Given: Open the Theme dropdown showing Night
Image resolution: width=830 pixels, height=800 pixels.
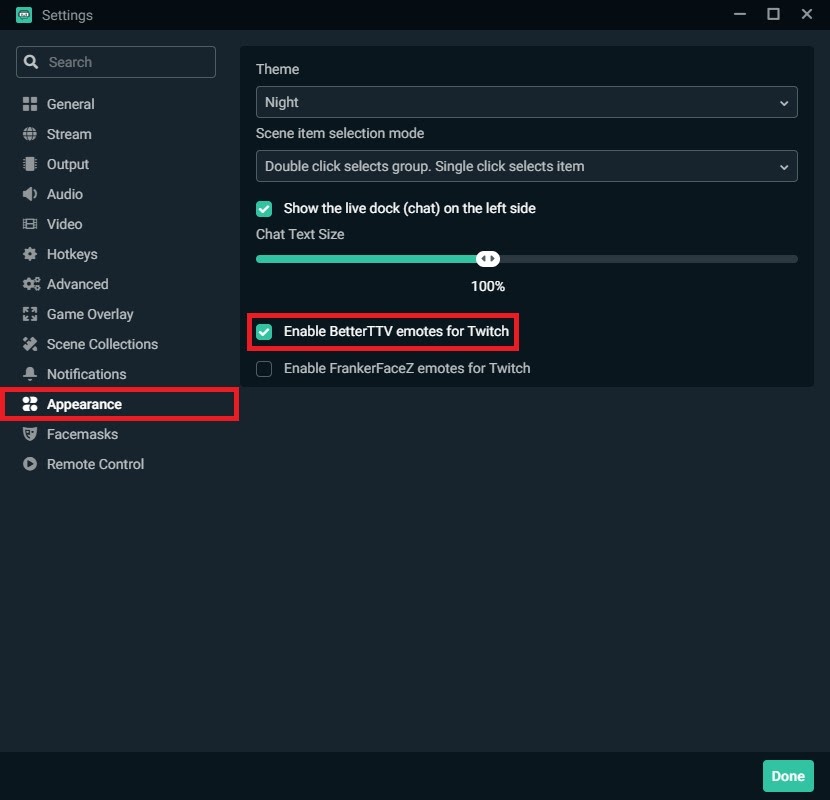Looking at the screenshot, I should pos(527,102).
